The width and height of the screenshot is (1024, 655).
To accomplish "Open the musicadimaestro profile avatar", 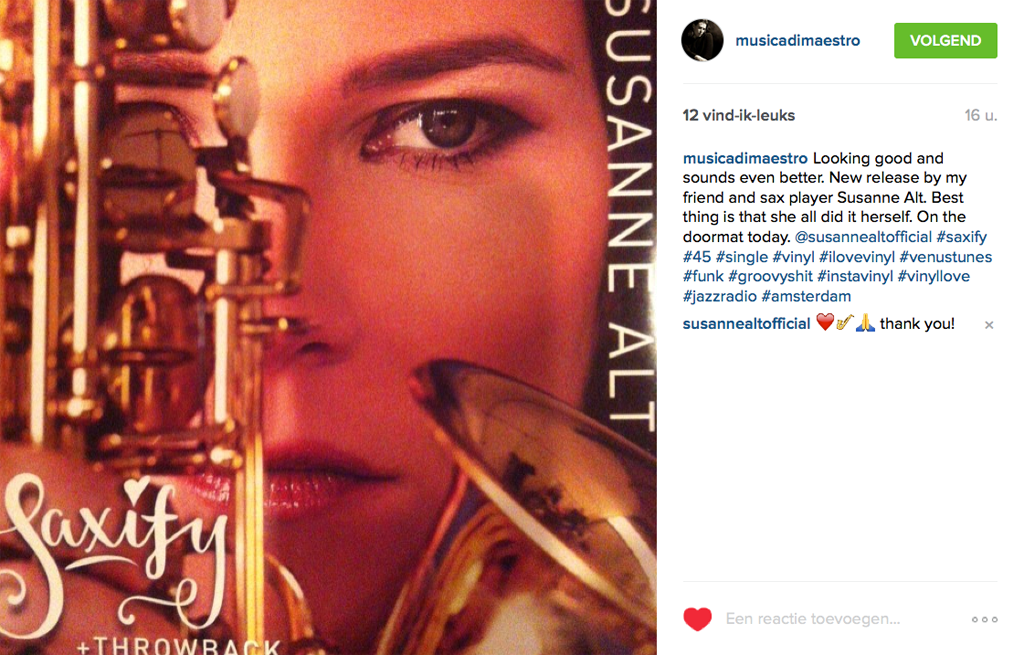I will pos(702,40).
